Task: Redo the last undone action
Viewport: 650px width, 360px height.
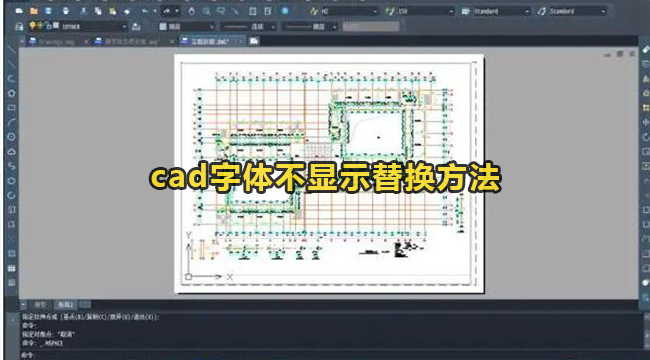Action: (x=167, y=11)
